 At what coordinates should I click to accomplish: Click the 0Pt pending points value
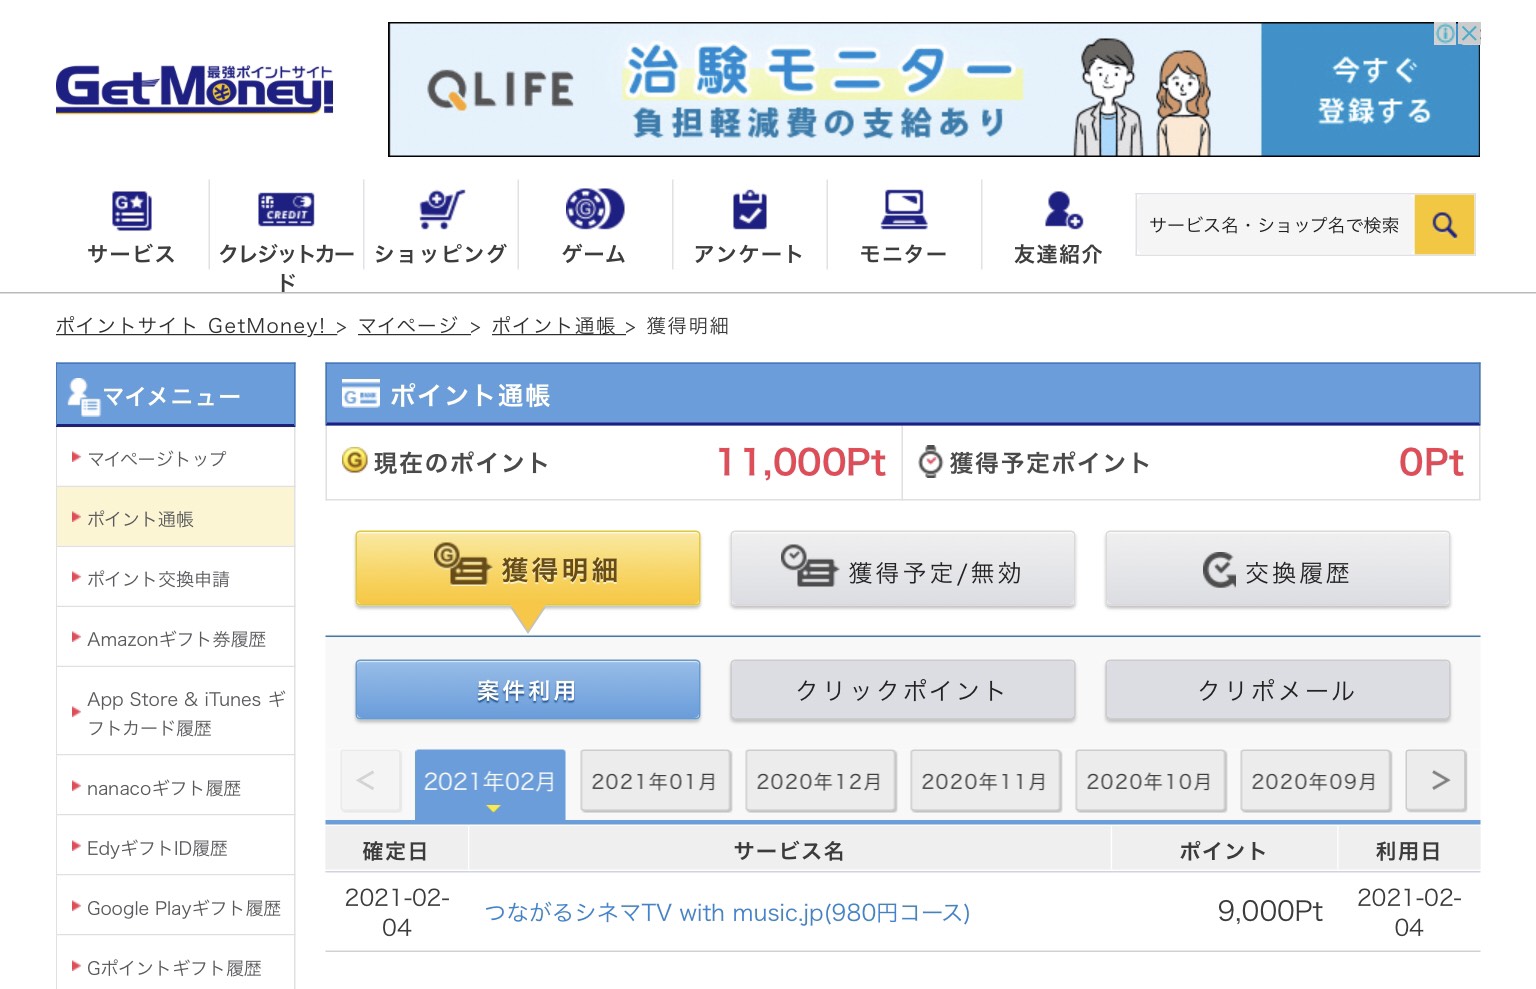[1431, 462]
